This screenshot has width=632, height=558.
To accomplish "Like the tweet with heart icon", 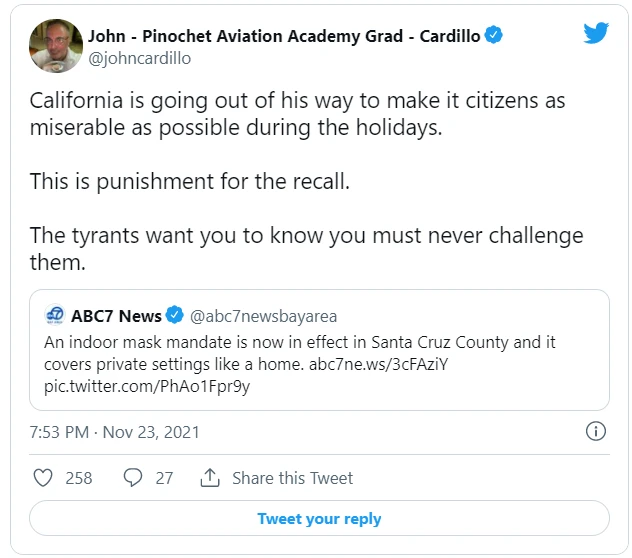I will pyautogui.click(x=43, y=478).
